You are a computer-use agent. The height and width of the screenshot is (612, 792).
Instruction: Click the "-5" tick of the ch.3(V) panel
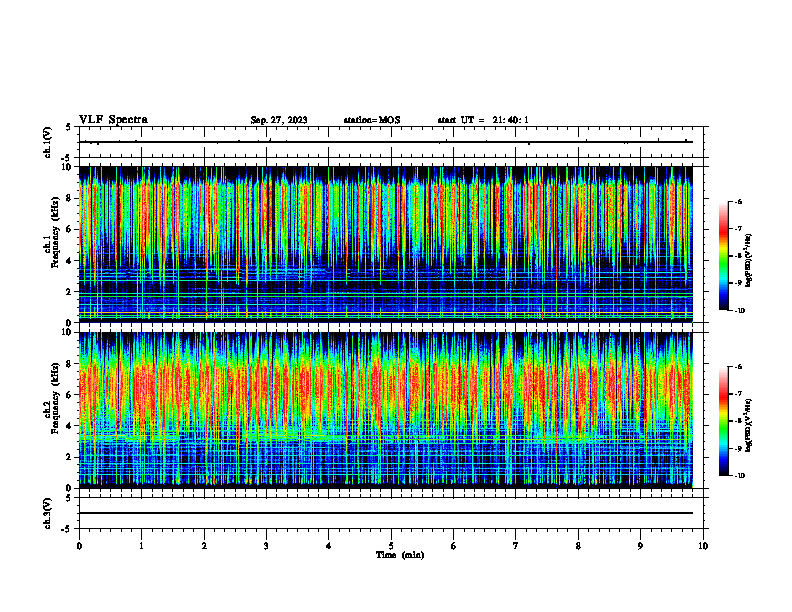[x=68, y=529]
